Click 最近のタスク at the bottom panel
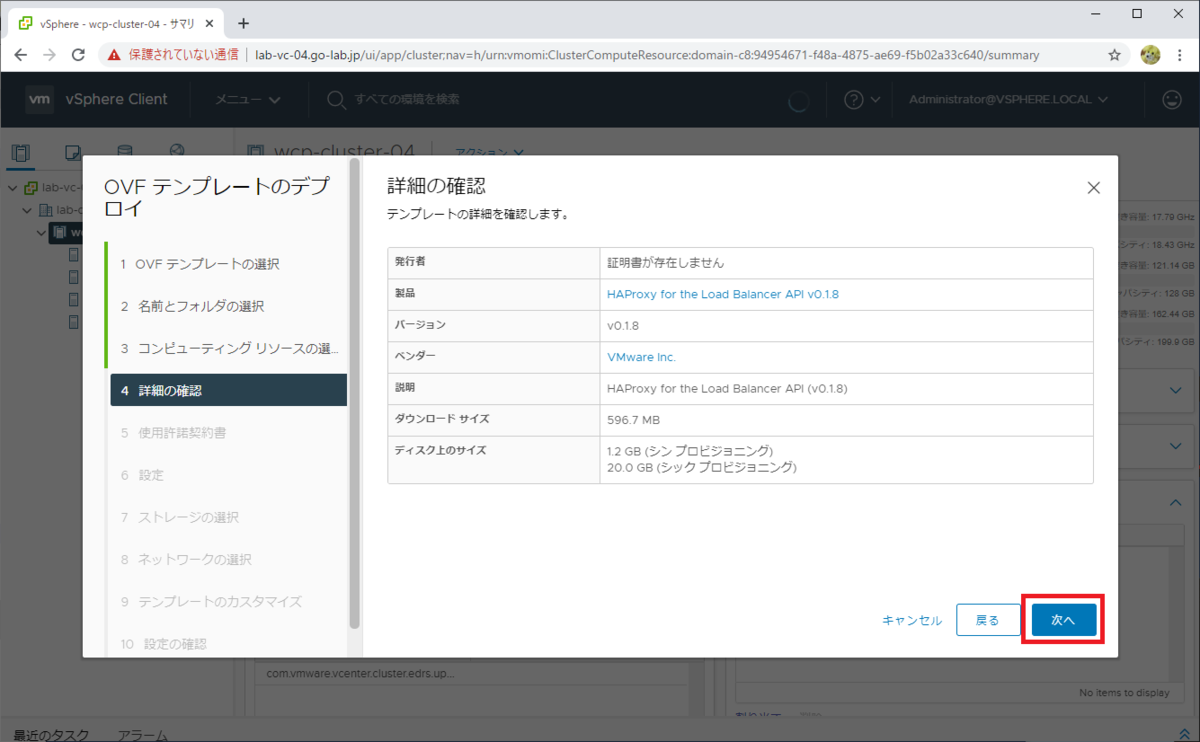 (x=51, y=734)
